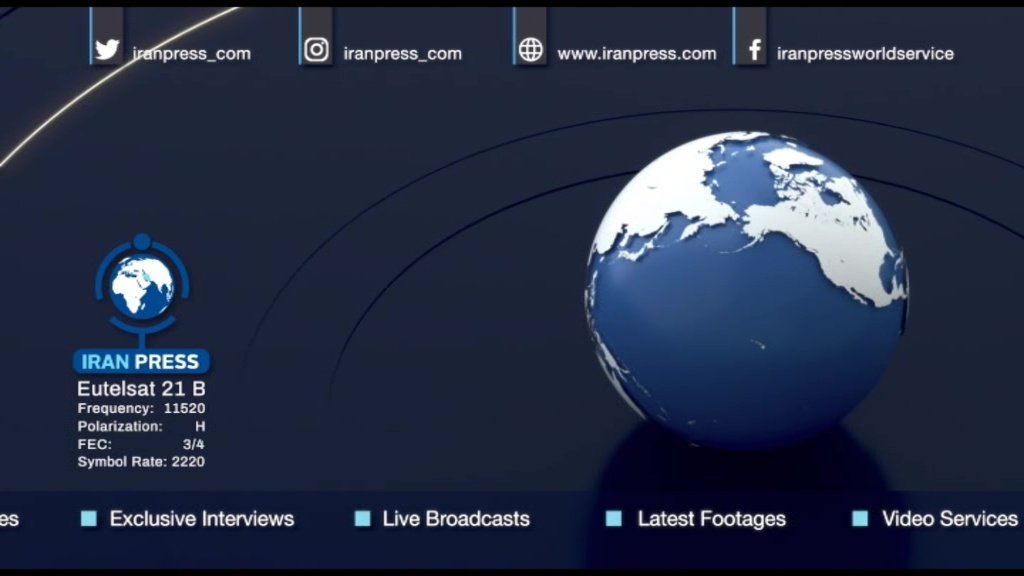
Task: Select the Twitter iranpress_com handle text
Action: point(191,54)
